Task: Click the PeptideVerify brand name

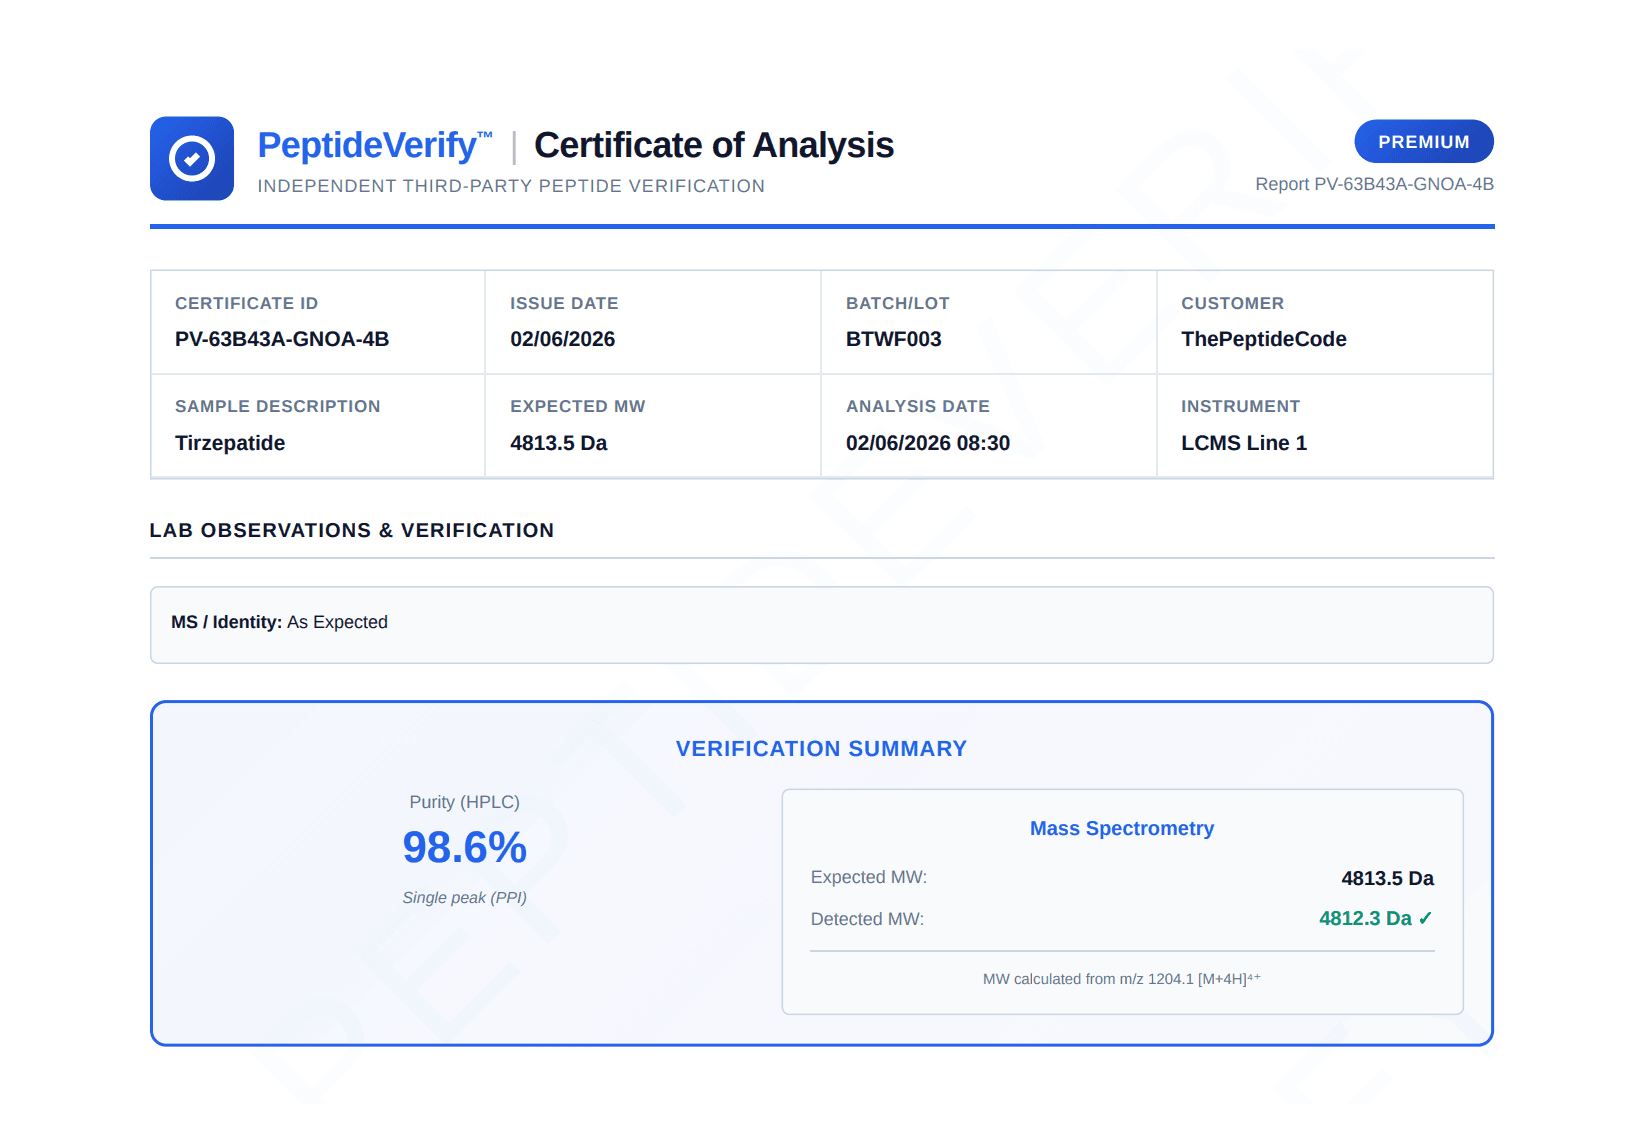Action: 375,145
